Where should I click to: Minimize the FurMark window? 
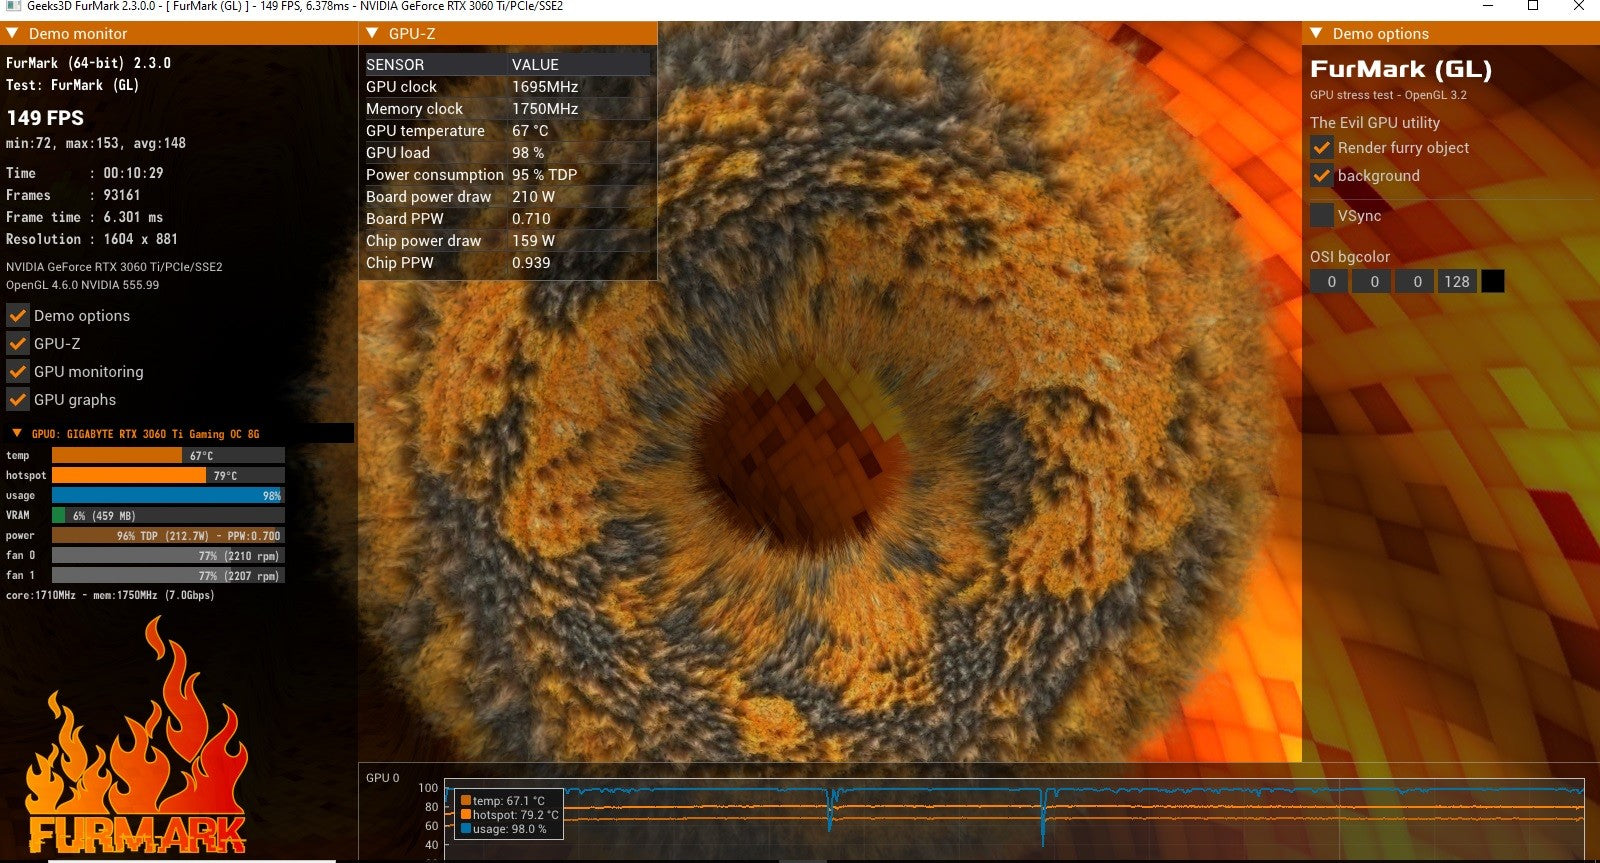[x=1488, y=6]
